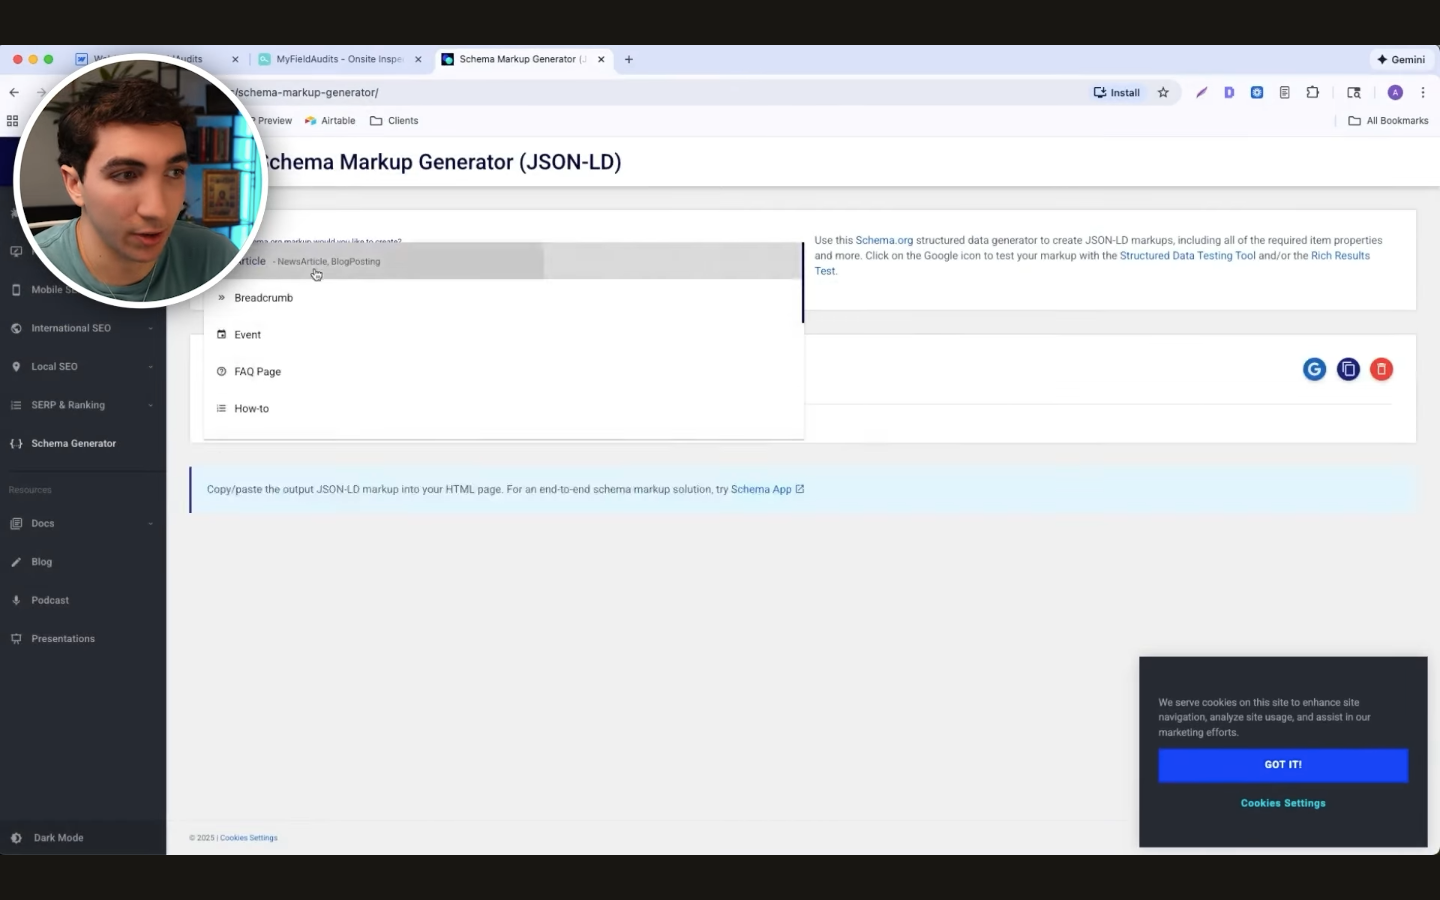Click the Schema Generator braces icon
Image resolution: width=1440 pixels, height=900 pixels.
point(16,443)
